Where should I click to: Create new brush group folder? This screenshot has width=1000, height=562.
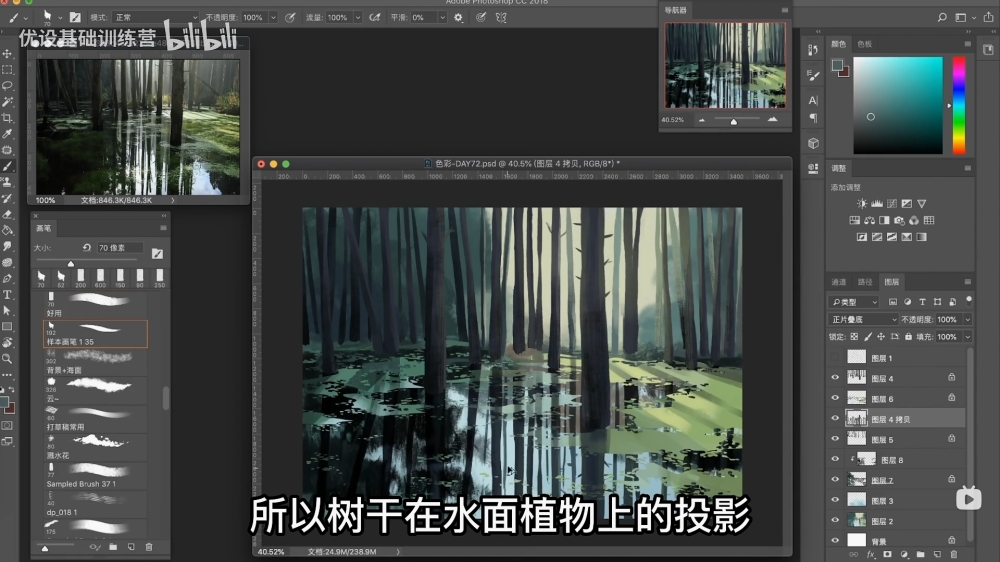113,547
